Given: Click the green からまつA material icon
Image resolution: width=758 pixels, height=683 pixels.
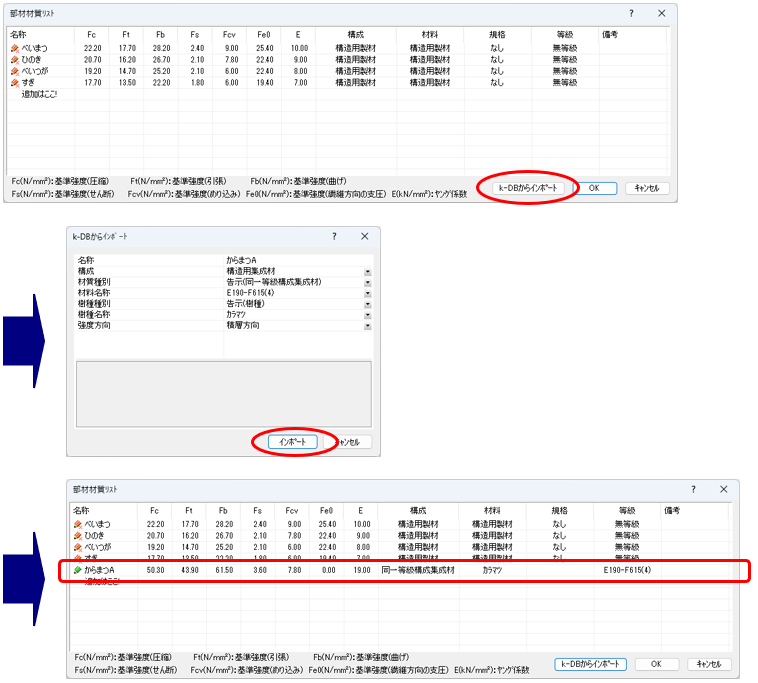Looking at the screenshot, I should (78, 570).
